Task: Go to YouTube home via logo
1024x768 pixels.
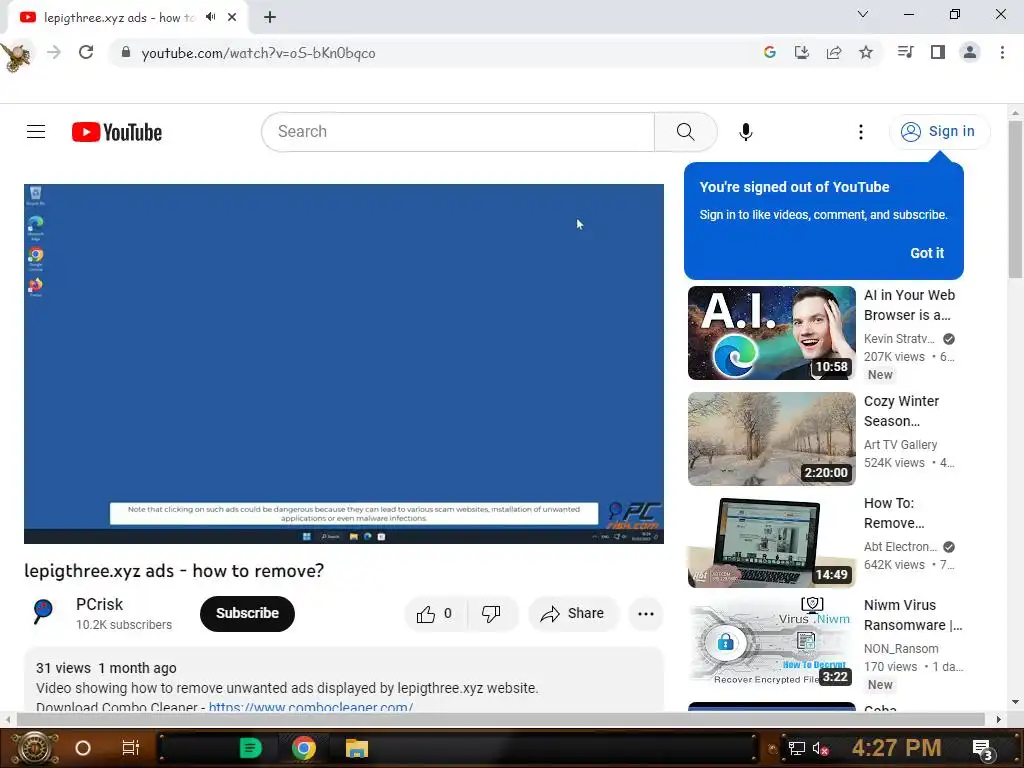Action: (117, 132)
